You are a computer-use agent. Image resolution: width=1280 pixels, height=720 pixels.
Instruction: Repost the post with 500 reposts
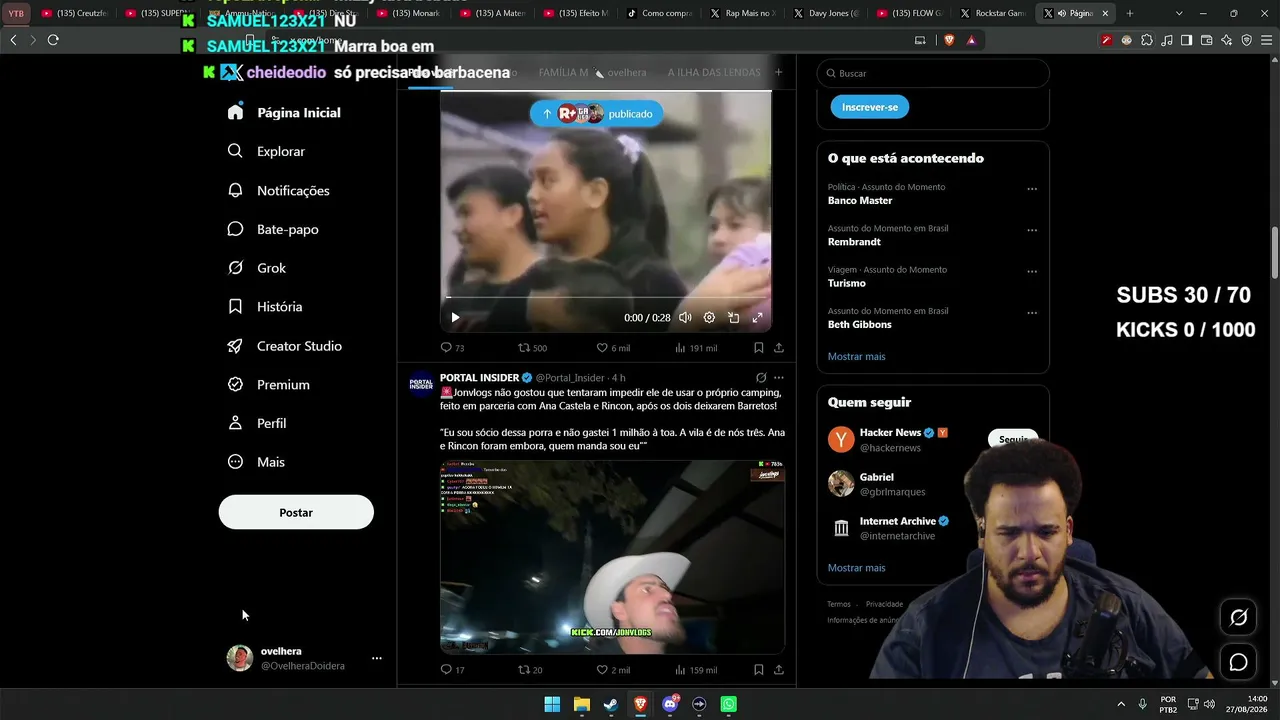coord(532,348)
